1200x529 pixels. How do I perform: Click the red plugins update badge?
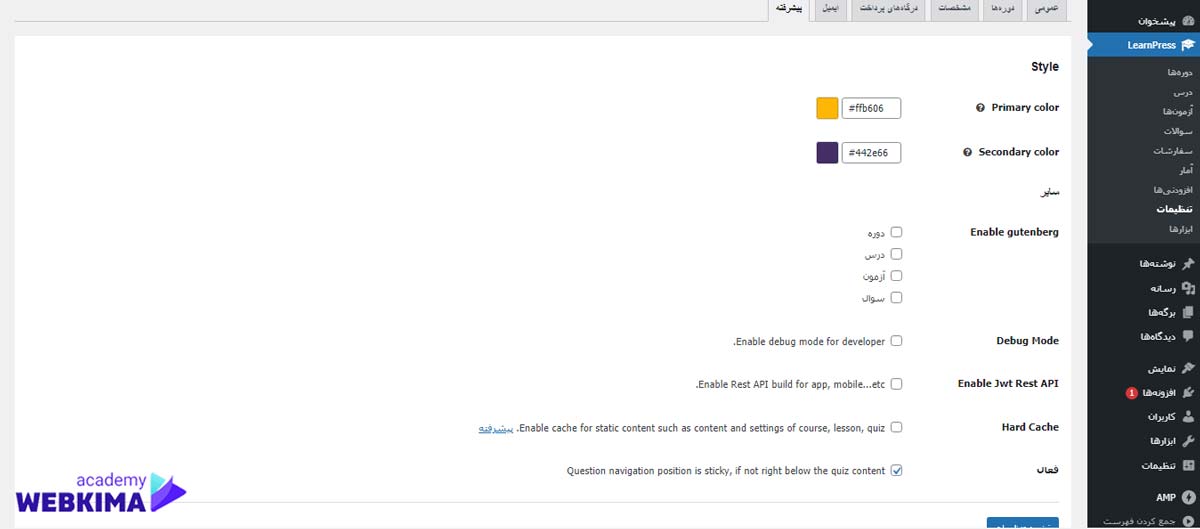coord(1131,393)
